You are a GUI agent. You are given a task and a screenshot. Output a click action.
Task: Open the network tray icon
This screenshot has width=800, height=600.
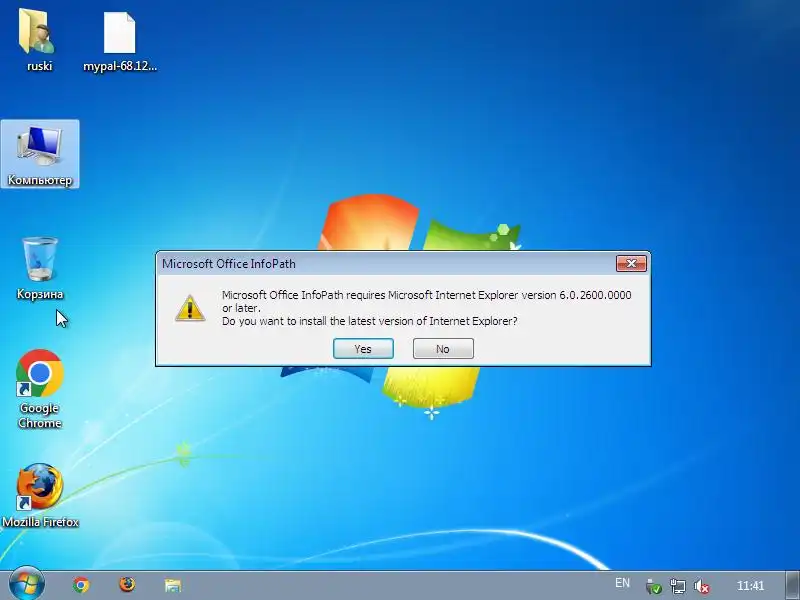click(x=678, y=587)
